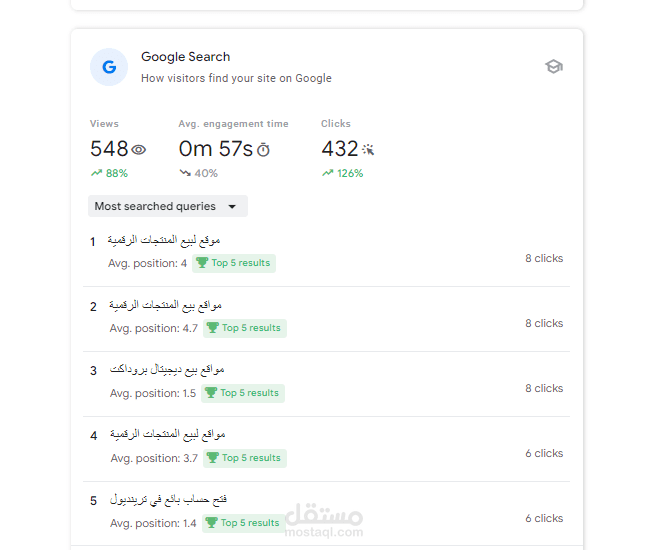
Task: Click the Views metric value 548
Action: [109, 149]
